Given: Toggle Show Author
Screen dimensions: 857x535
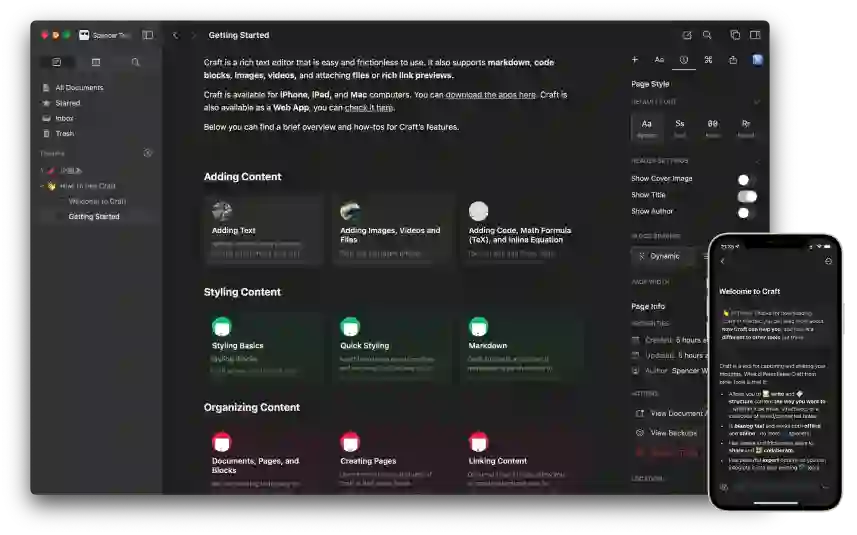Looking at the screenshot, I should click(x=747, y=213).
